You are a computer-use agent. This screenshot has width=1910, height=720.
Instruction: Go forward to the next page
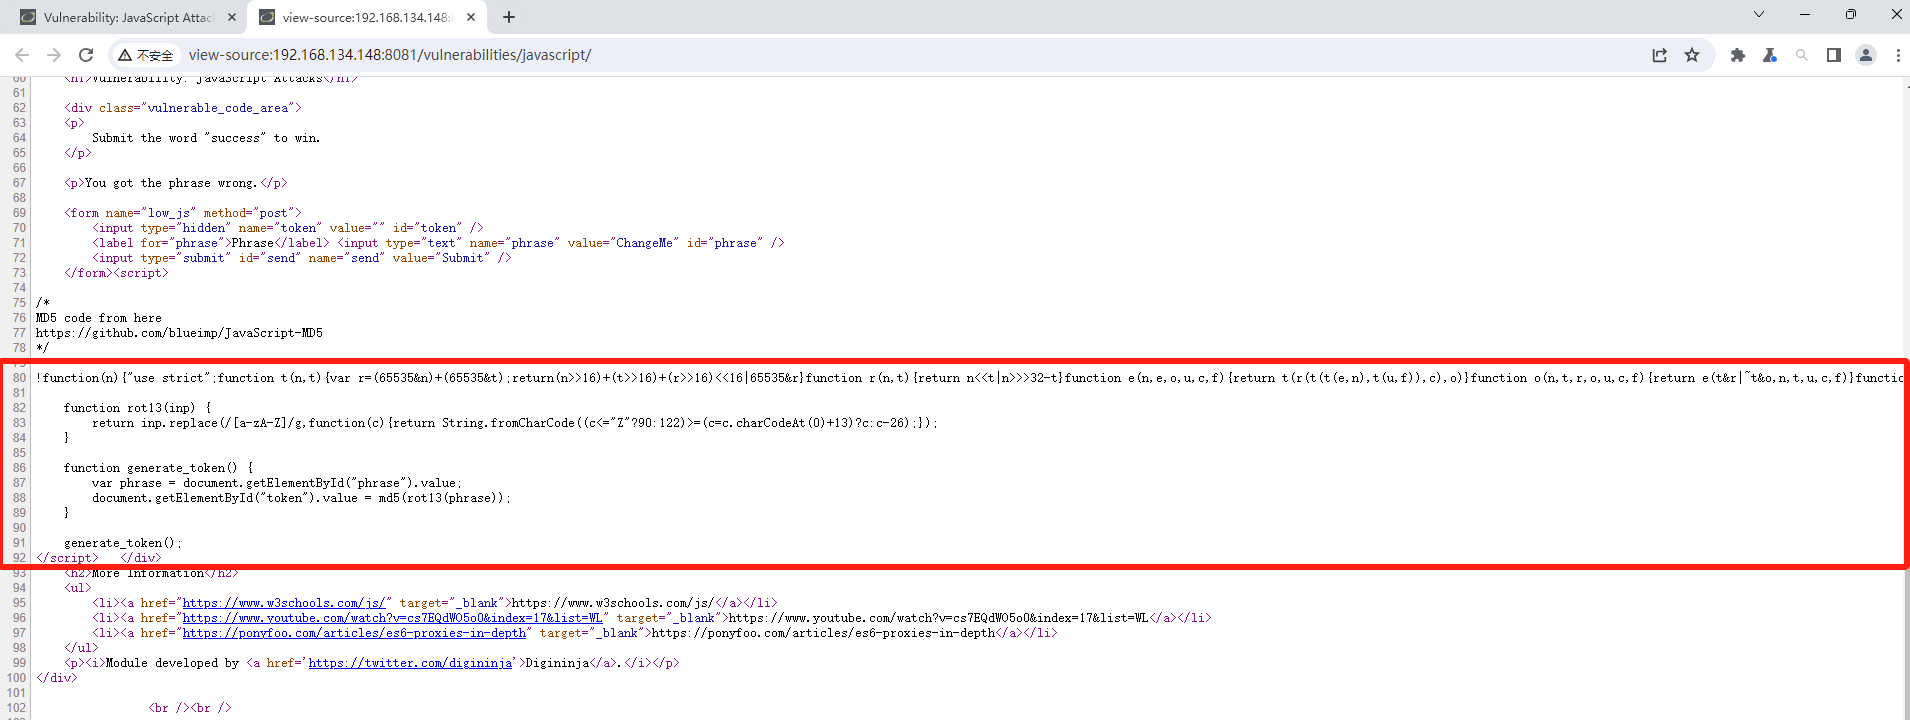[54, 55]
